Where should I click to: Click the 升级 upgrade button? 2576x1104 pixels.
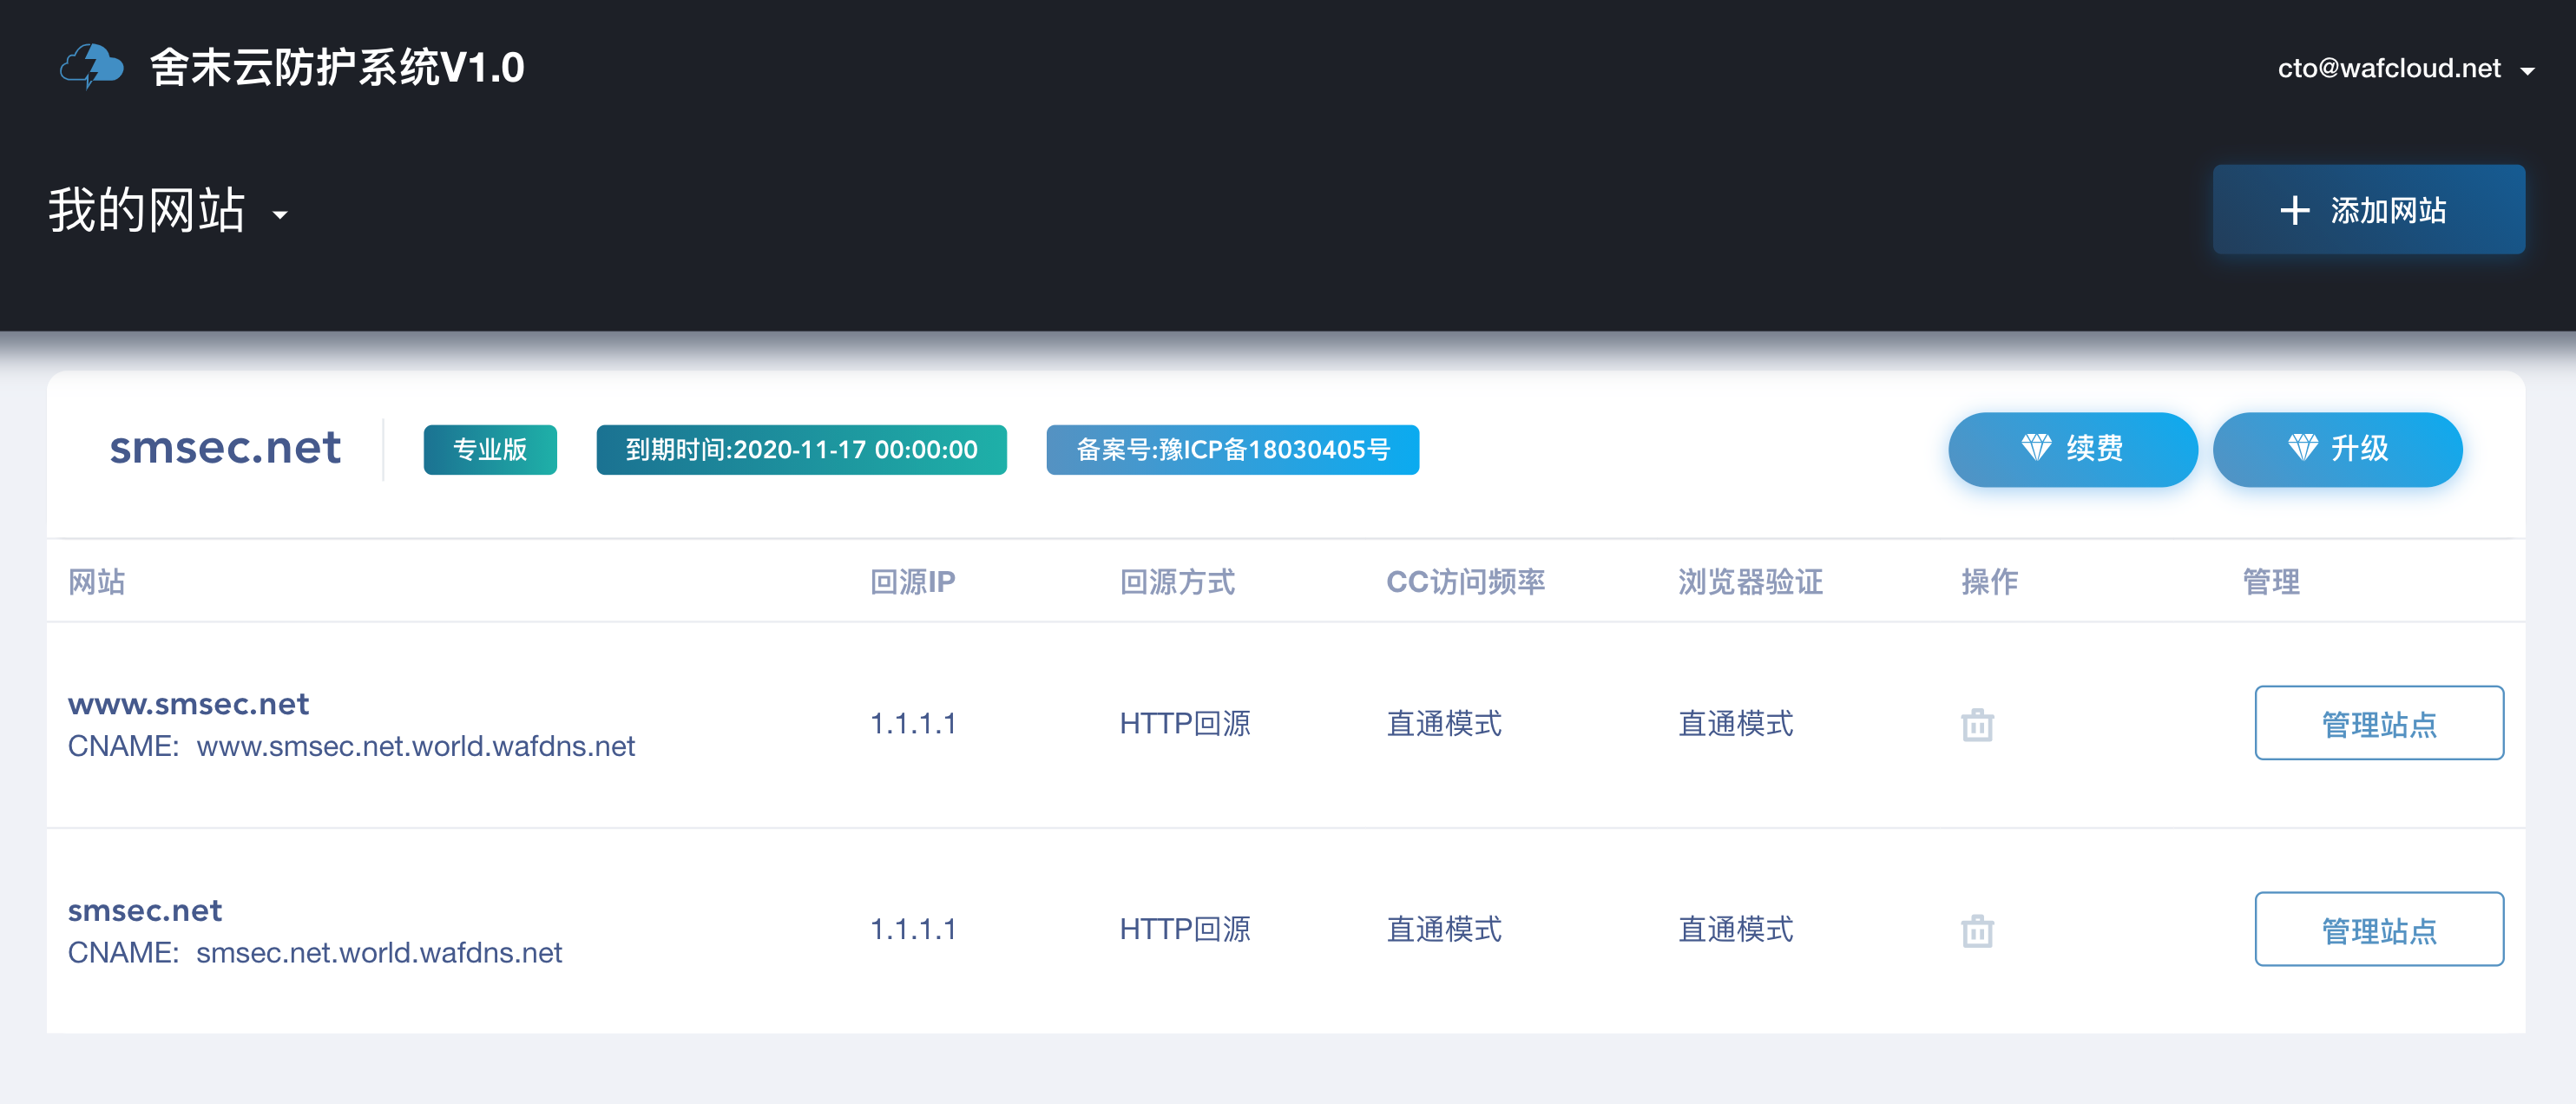coord(2337,449)
